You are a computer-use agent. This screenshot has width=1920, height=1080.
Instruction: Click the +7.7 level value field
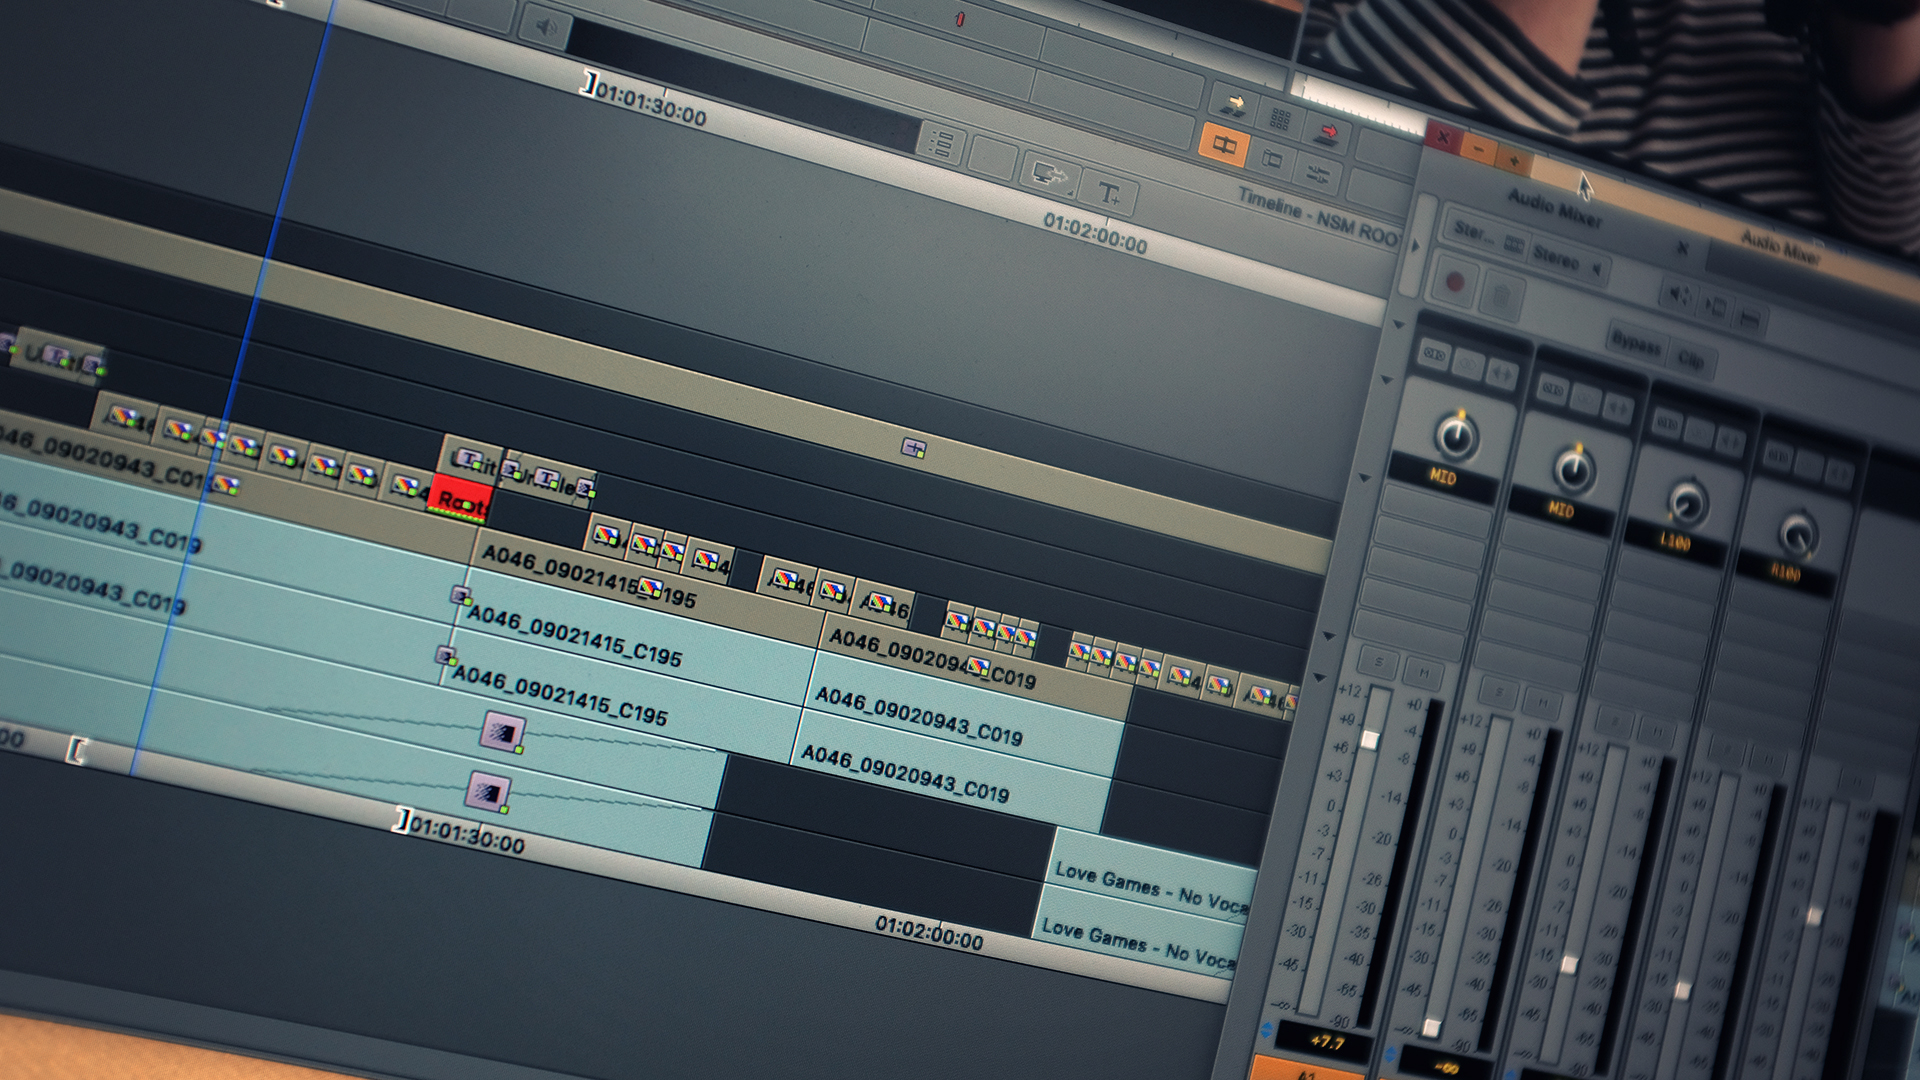pyautogui.click(x=1326, y=1041)
